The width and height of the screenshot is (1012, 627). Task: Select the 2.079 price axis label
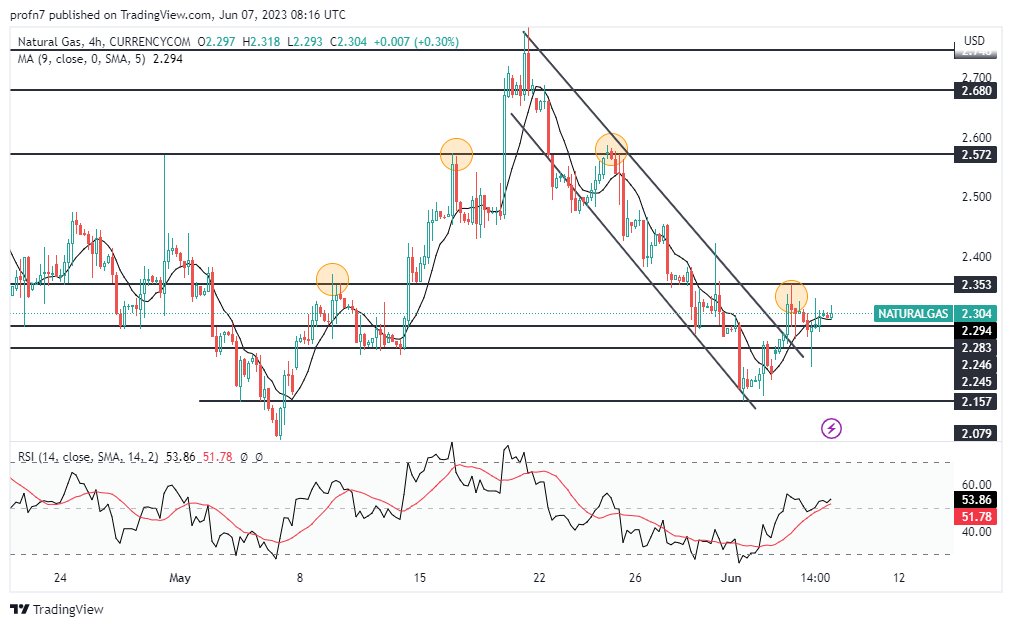click(976, 433)
